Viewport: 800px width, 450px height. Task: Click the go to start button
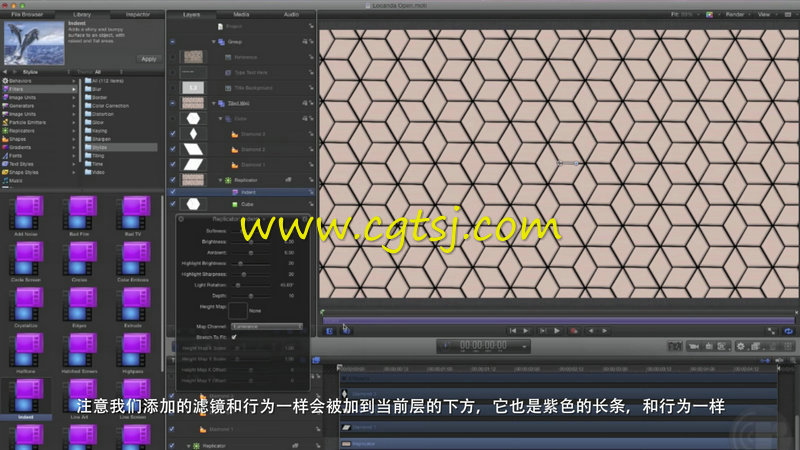tap(512, 331)
